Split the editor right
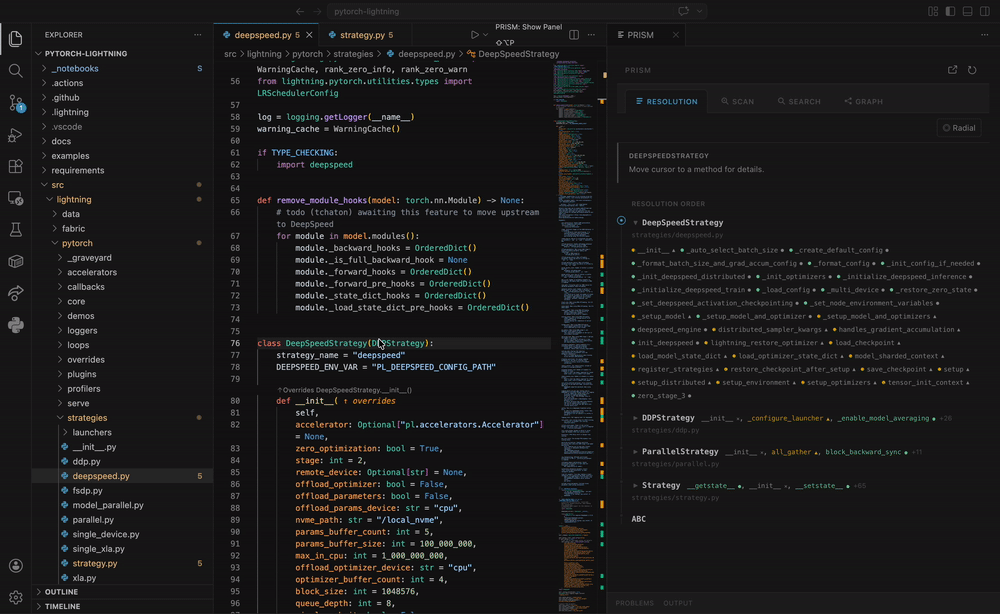Screen dimensions: 1000x614 [574, 35]
